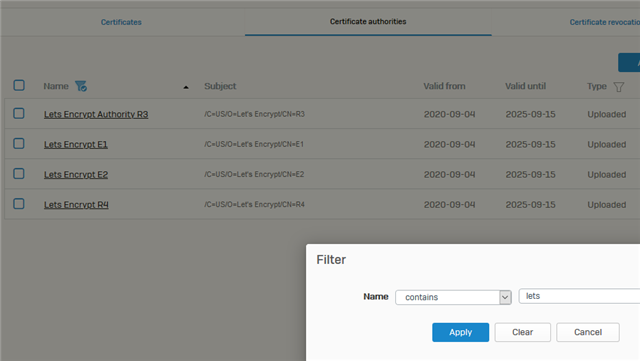Apply the name filter
Screen dimensions: 640x361
(460, 332)
